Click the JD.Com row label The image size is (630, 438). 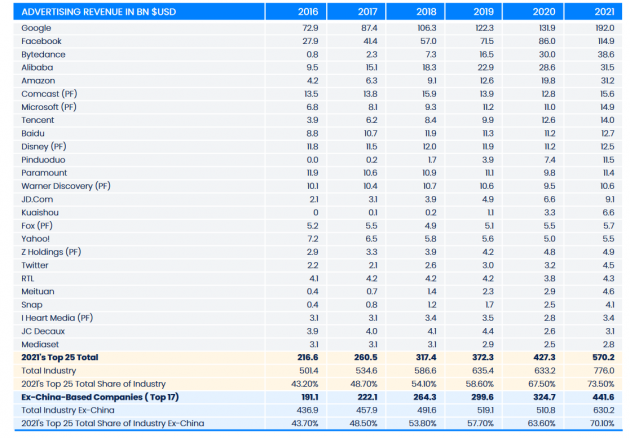[x=37, y=199]
